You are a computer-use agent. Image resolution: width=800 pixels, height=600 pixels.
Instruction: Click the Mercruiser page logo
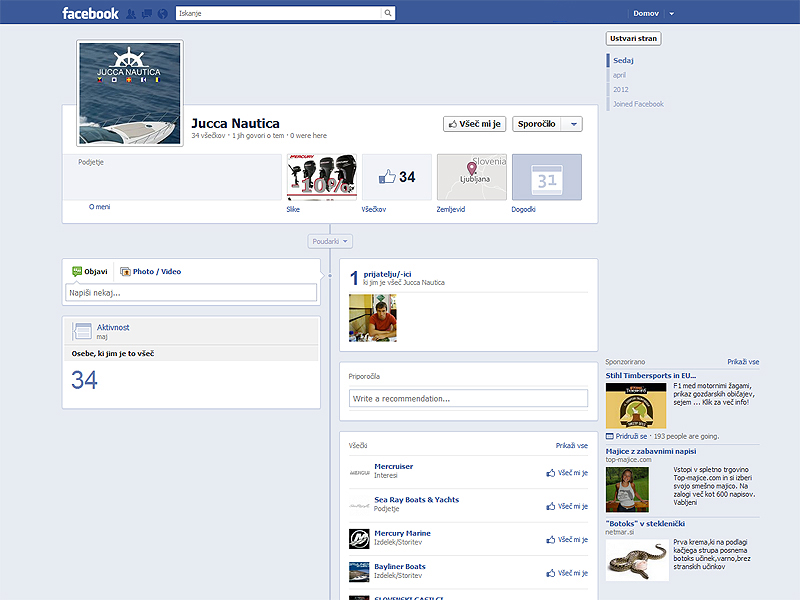point(359,472)
